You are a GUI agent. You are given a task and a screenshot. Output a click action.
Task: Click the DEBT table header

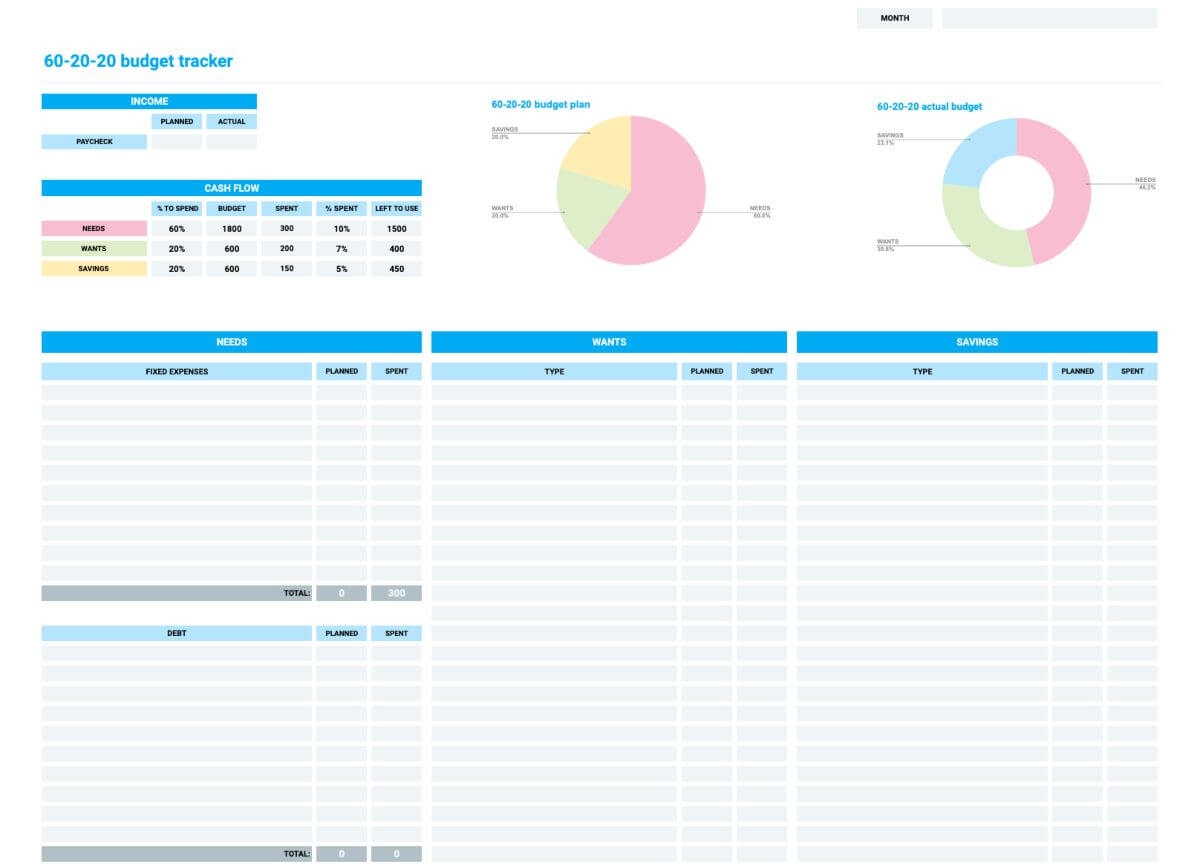pyautogui.click(x=177, y=632)
